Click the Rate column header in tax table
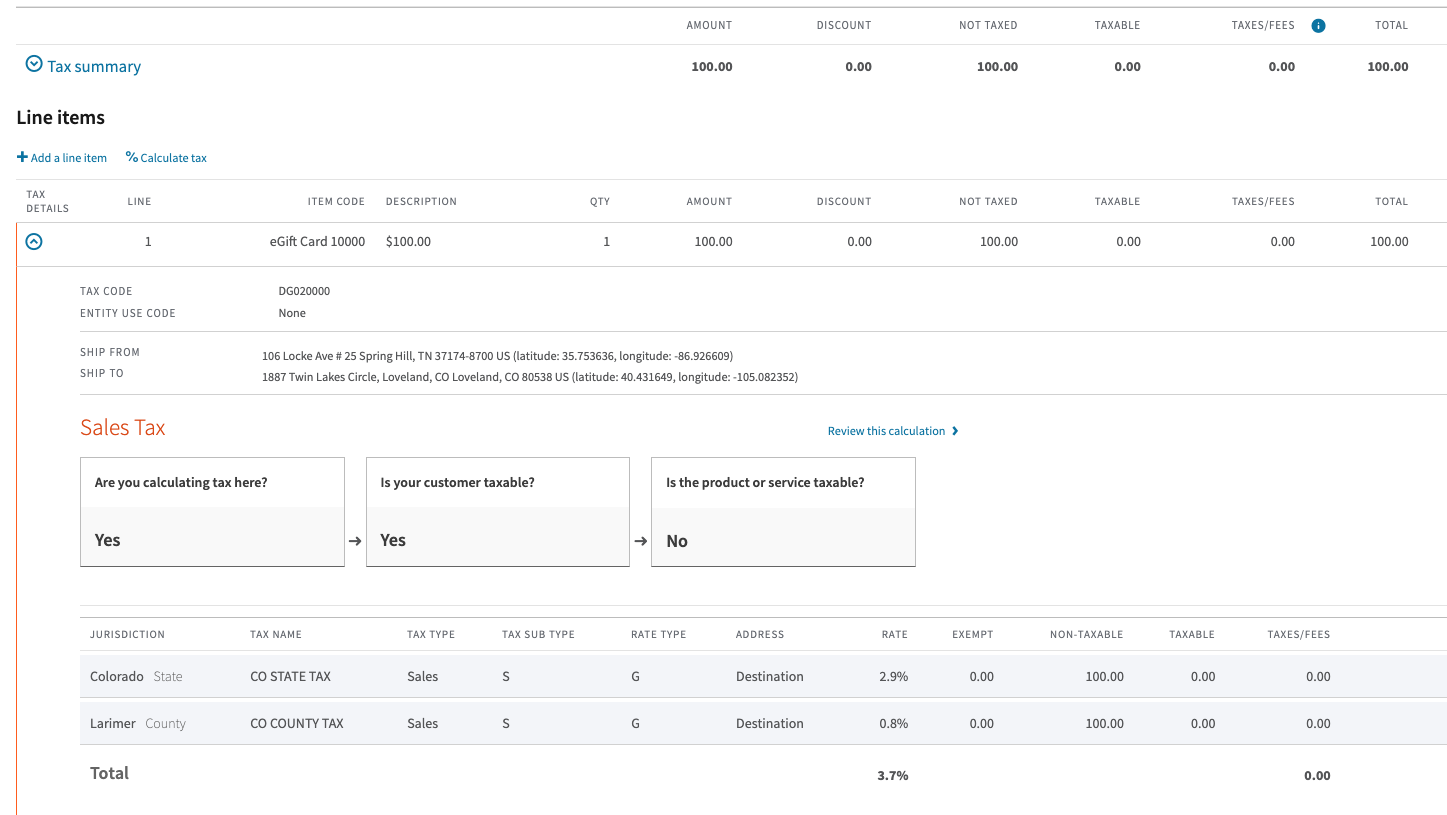This screenshot has width=1447, height=815. (894, 634)
